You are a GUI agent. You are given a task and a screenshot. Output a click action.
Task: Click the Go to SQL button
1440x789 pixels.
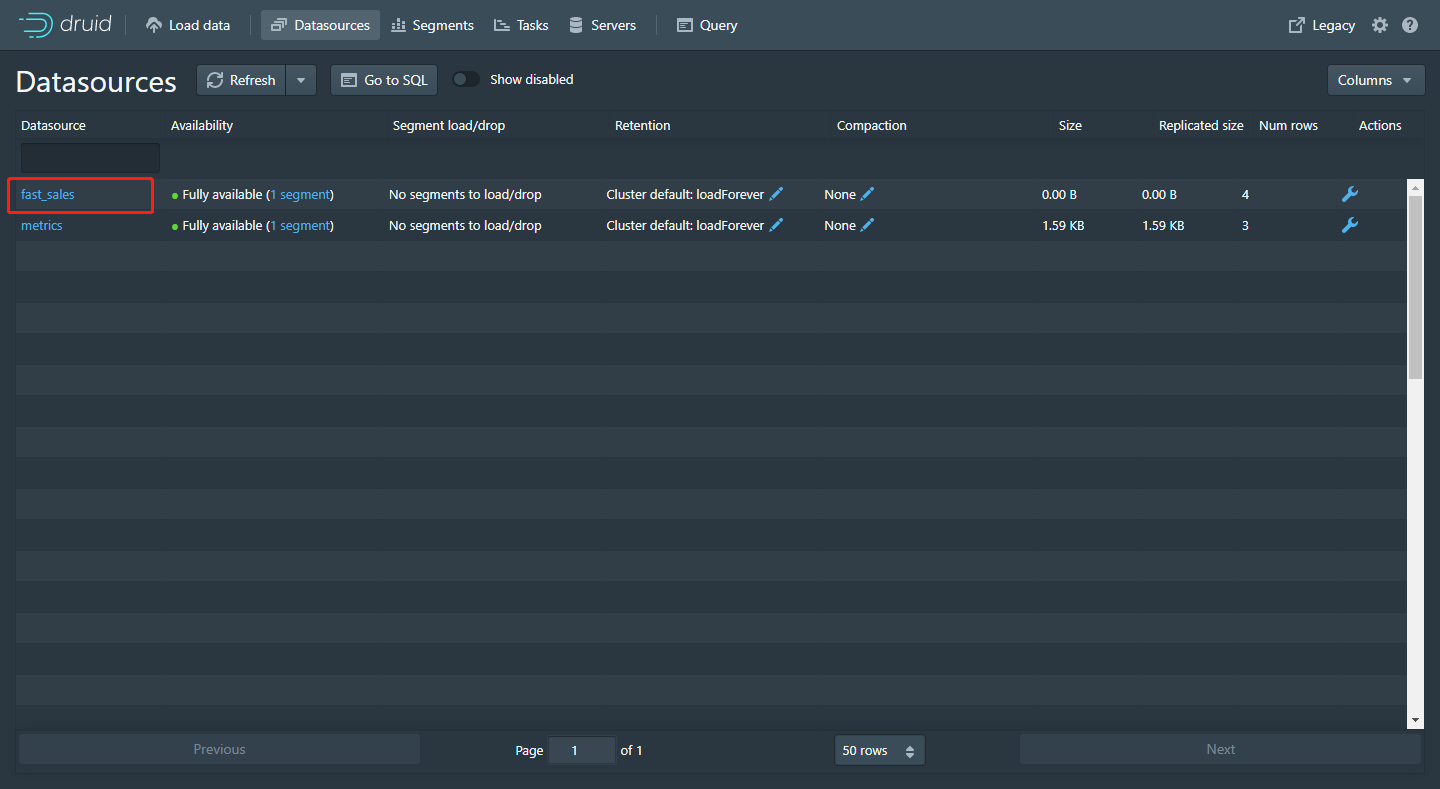pyautogui.click(x=384, y=80)
